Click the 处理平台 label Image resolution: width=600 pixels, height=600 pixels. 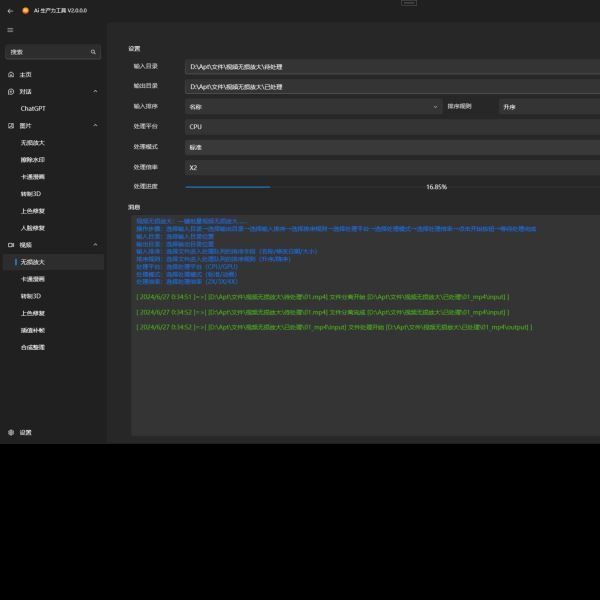point(145,126)
